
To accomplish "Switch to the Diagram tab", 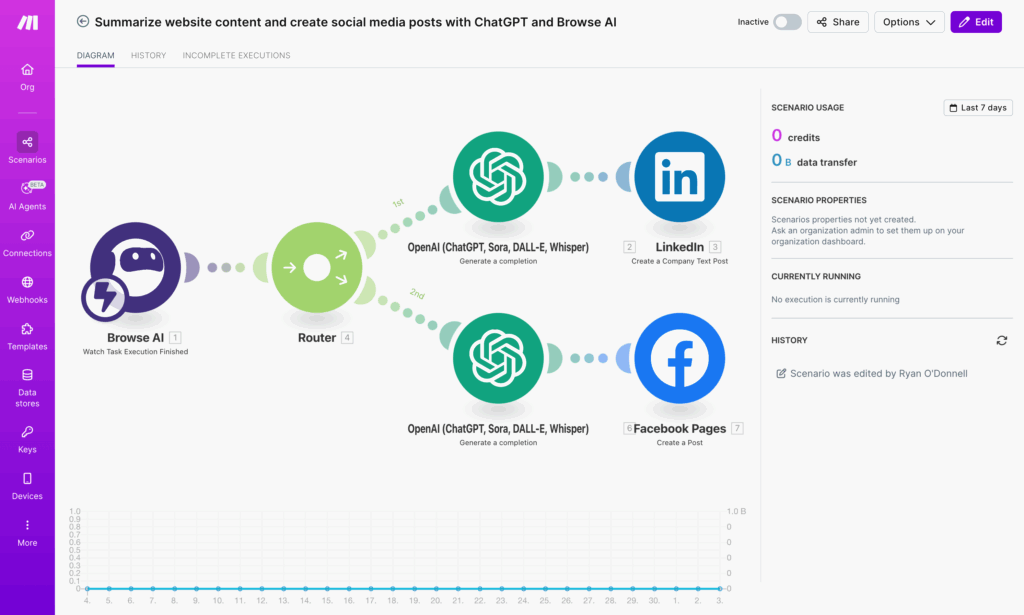I will coord(95,55).
